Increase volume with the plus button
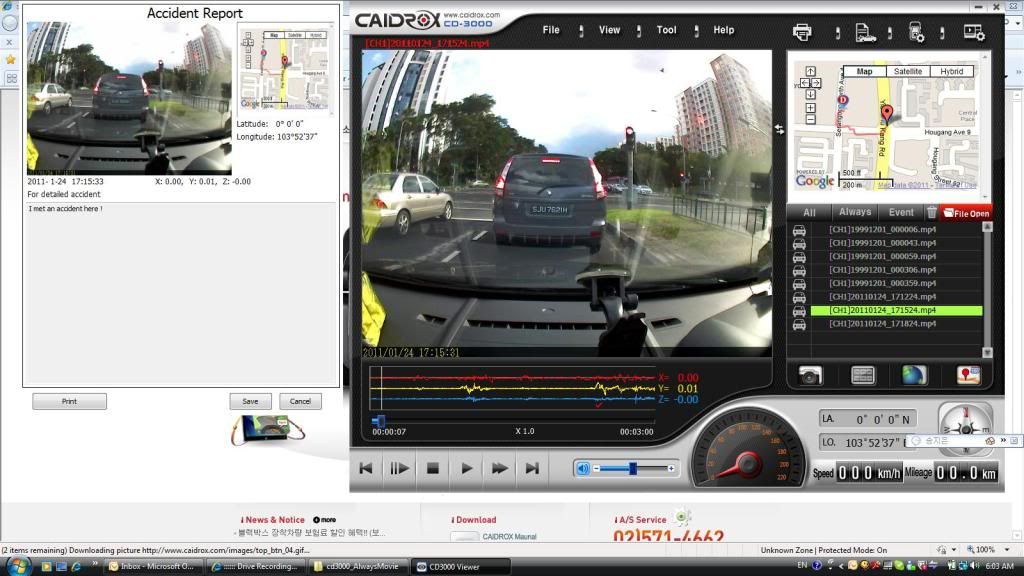1024x576 pixels. coord(671,468)
